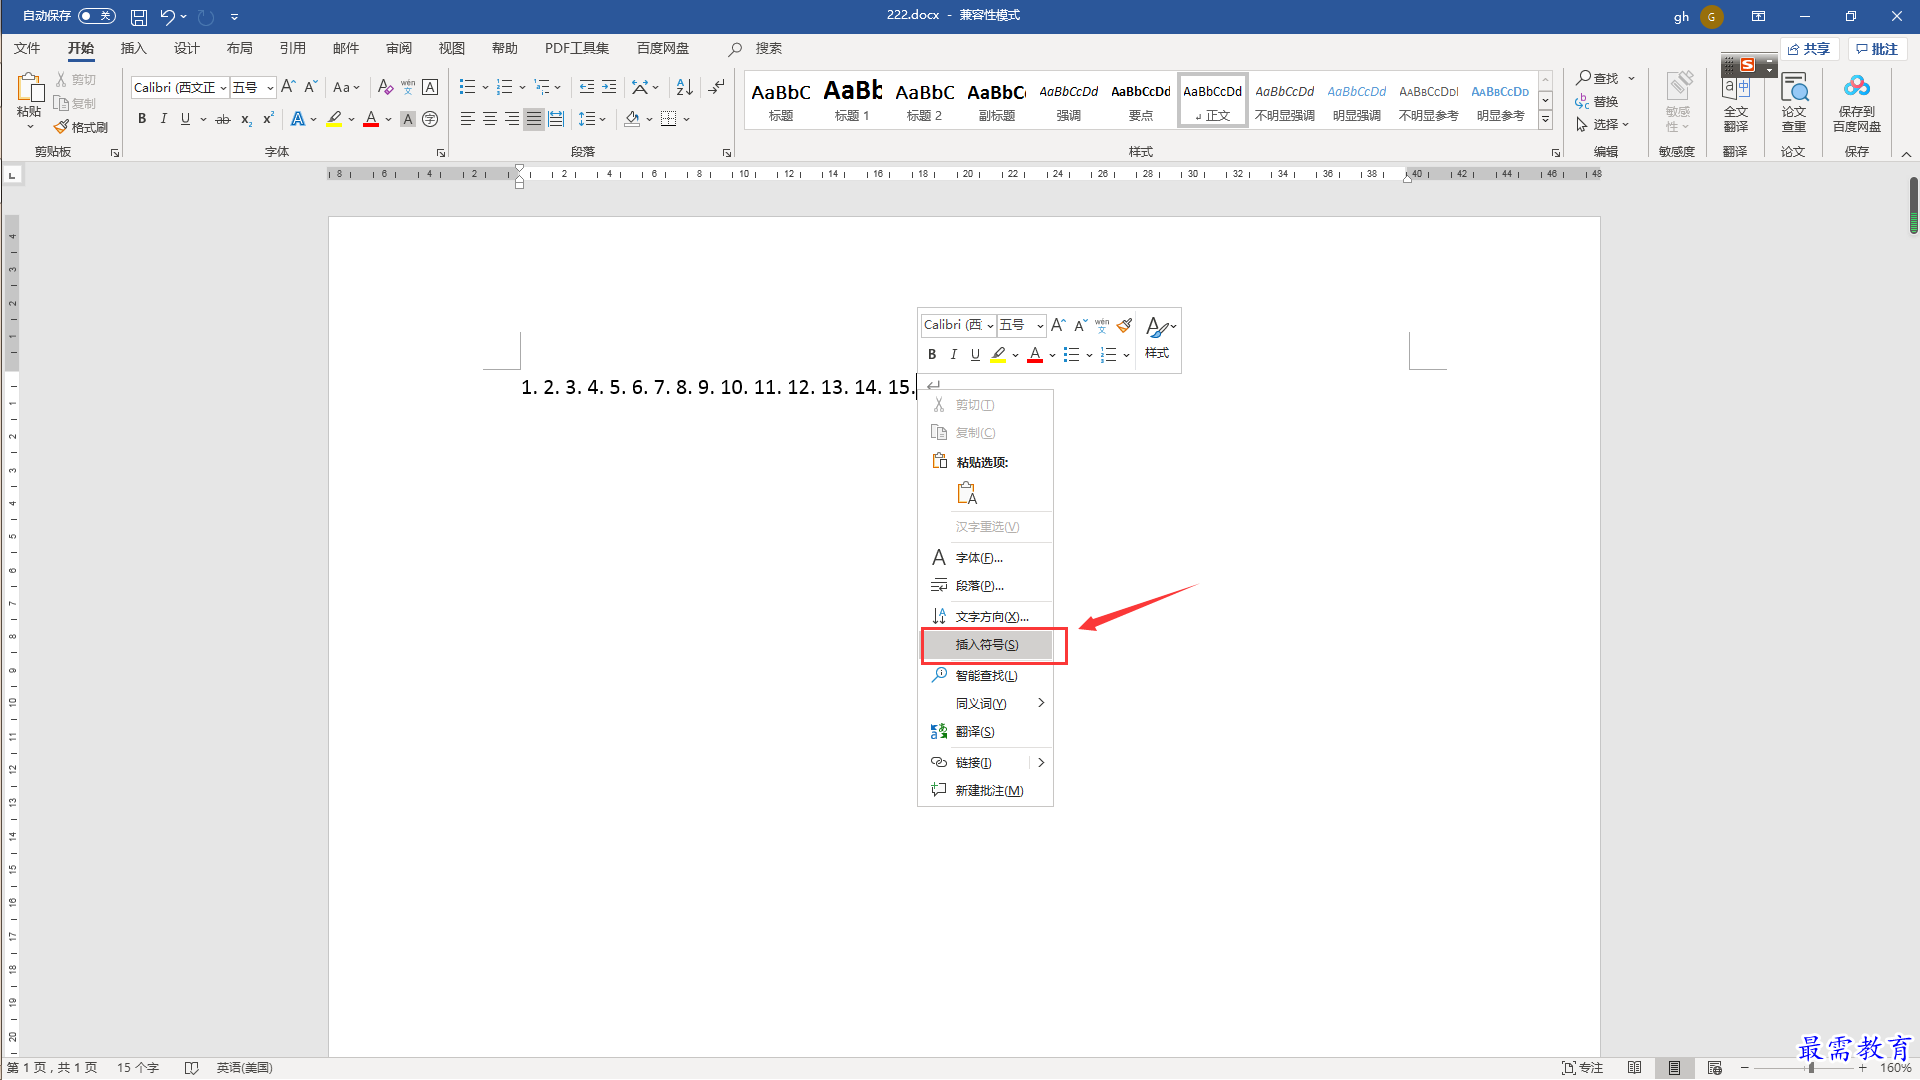Viewport: 1920px width, 1080px height.
Task: Click the Save icon in title bar
Action: click(139, 17)
